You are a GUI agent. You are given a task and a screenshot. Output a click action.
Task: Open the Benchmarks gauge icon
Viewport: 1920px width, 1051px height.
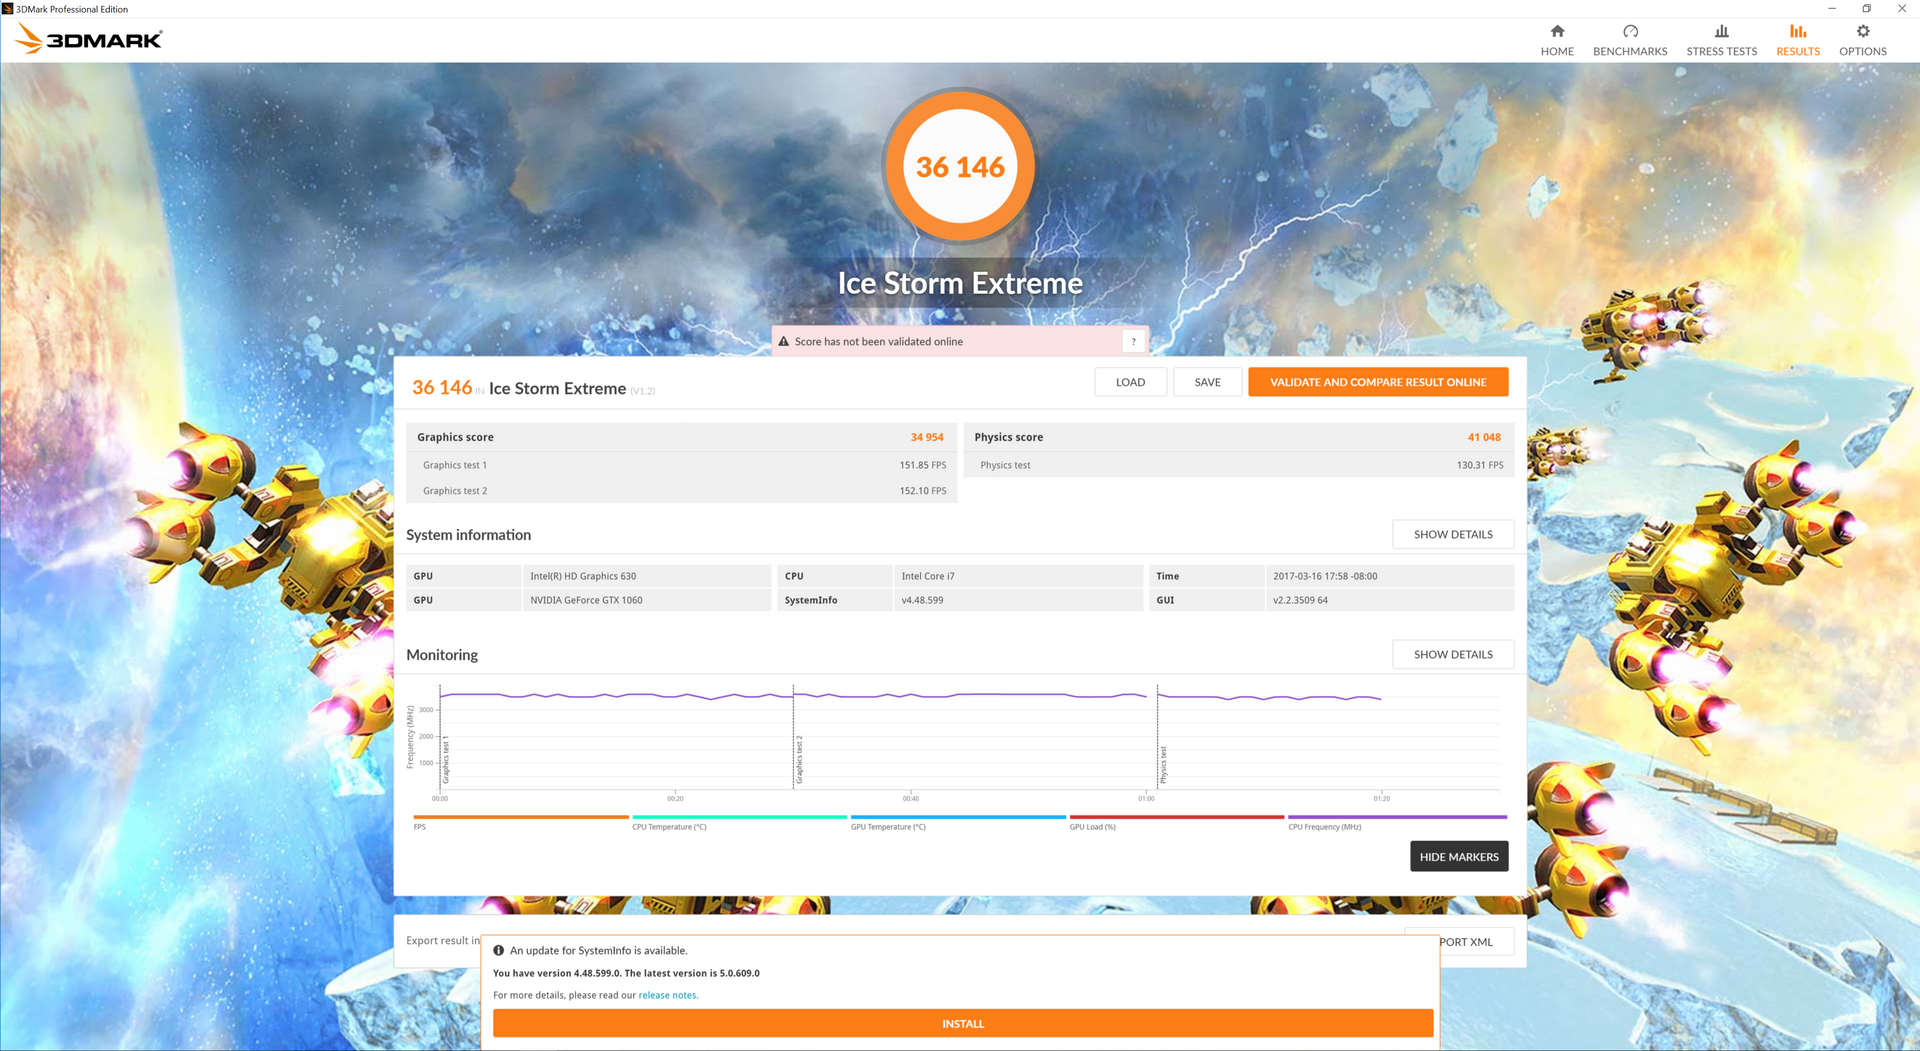pyautogui.click(x=1630, y=31)
